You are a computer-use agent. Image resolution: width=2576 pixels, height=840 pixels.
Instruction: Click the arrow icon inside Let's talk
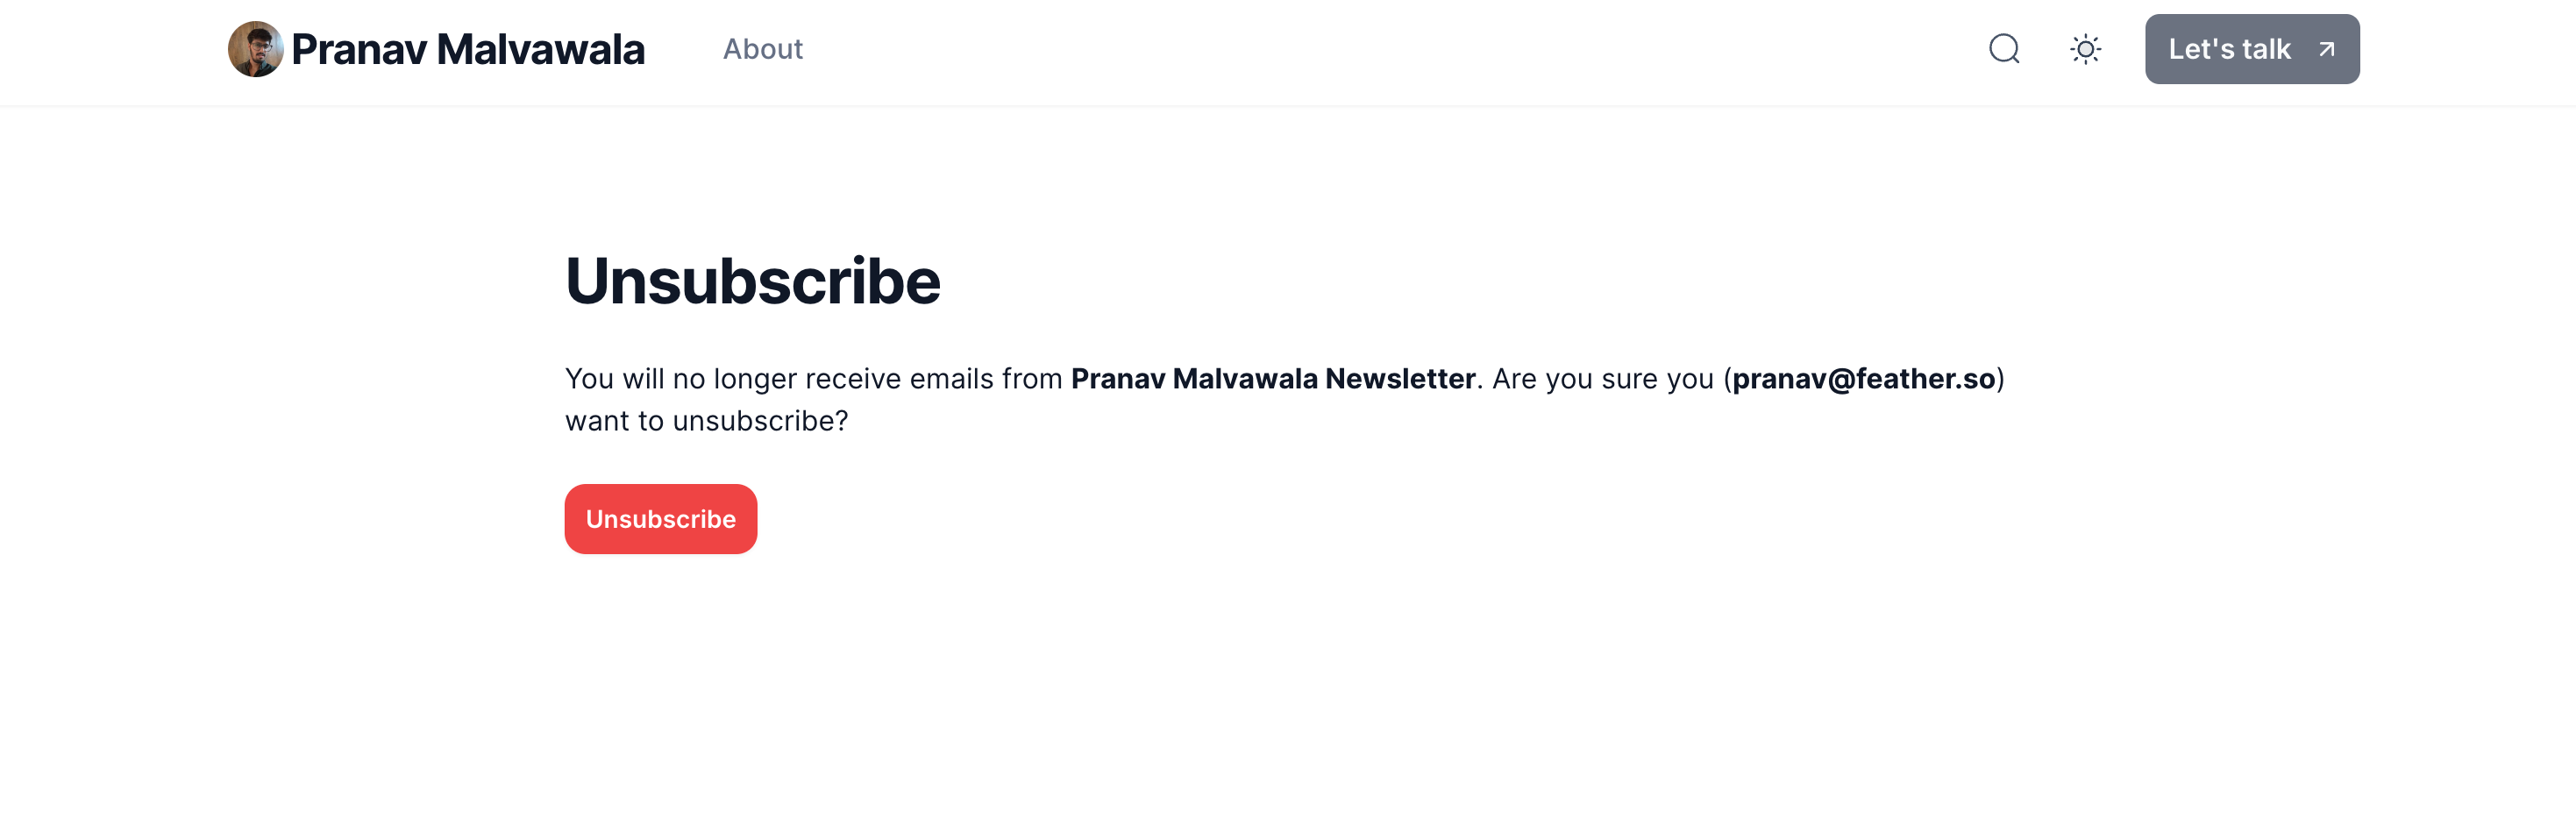2326,49
